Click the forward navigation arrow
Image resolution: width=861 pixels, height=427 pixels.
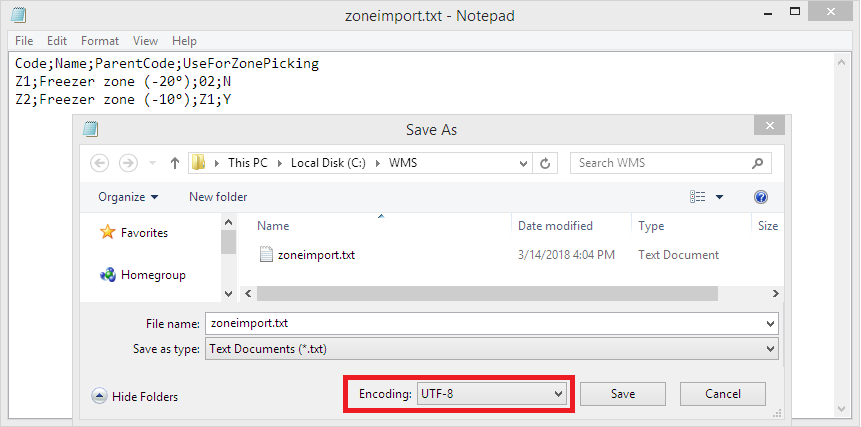point(128,163)
